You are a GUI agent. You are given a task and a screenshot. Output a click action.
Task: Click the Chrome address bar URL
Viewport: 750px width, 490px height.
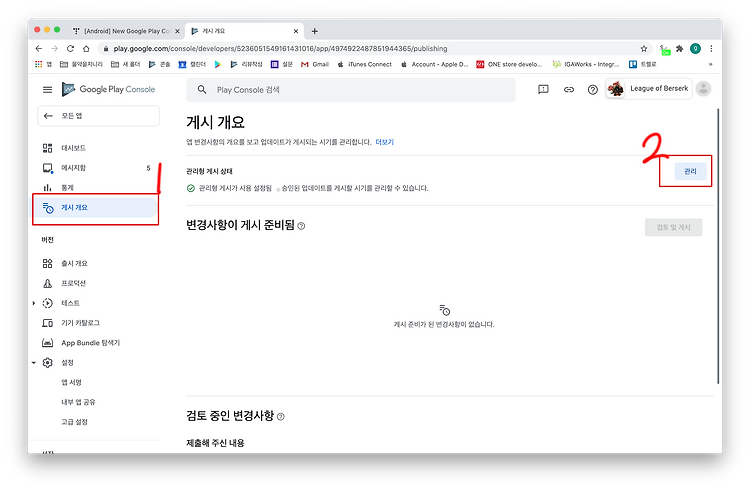tap(280, 48)
